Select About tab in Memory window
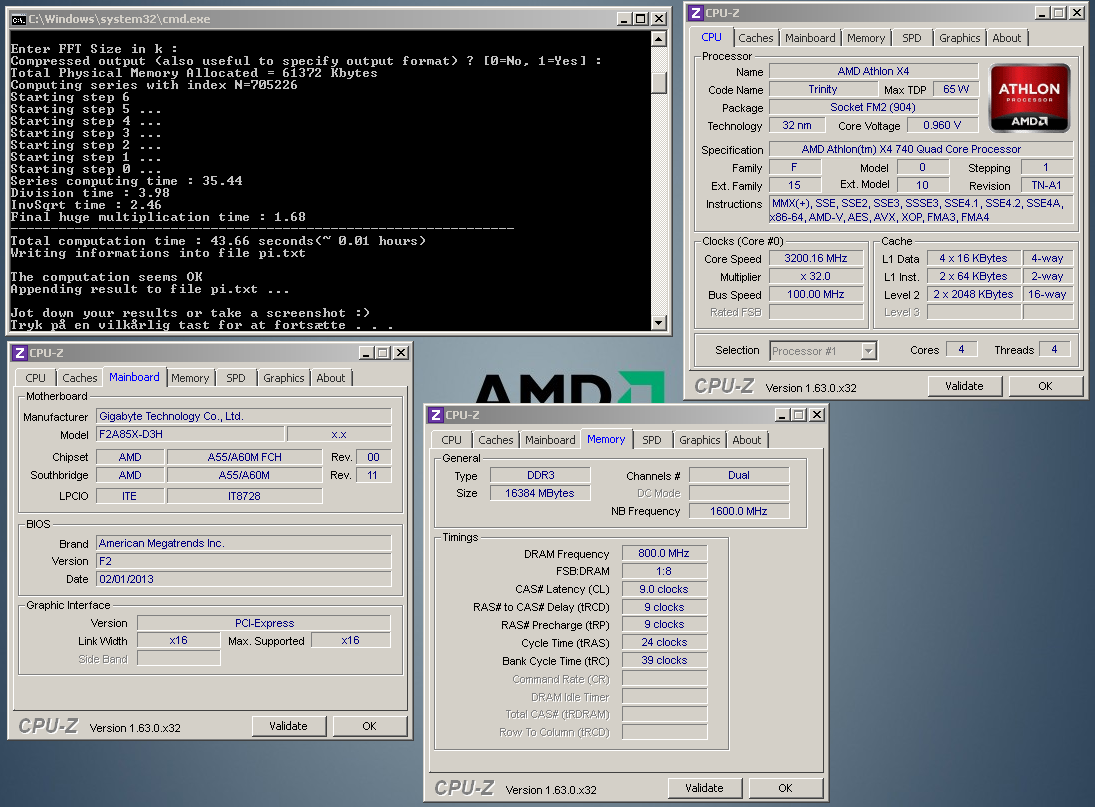 (747, 440)
